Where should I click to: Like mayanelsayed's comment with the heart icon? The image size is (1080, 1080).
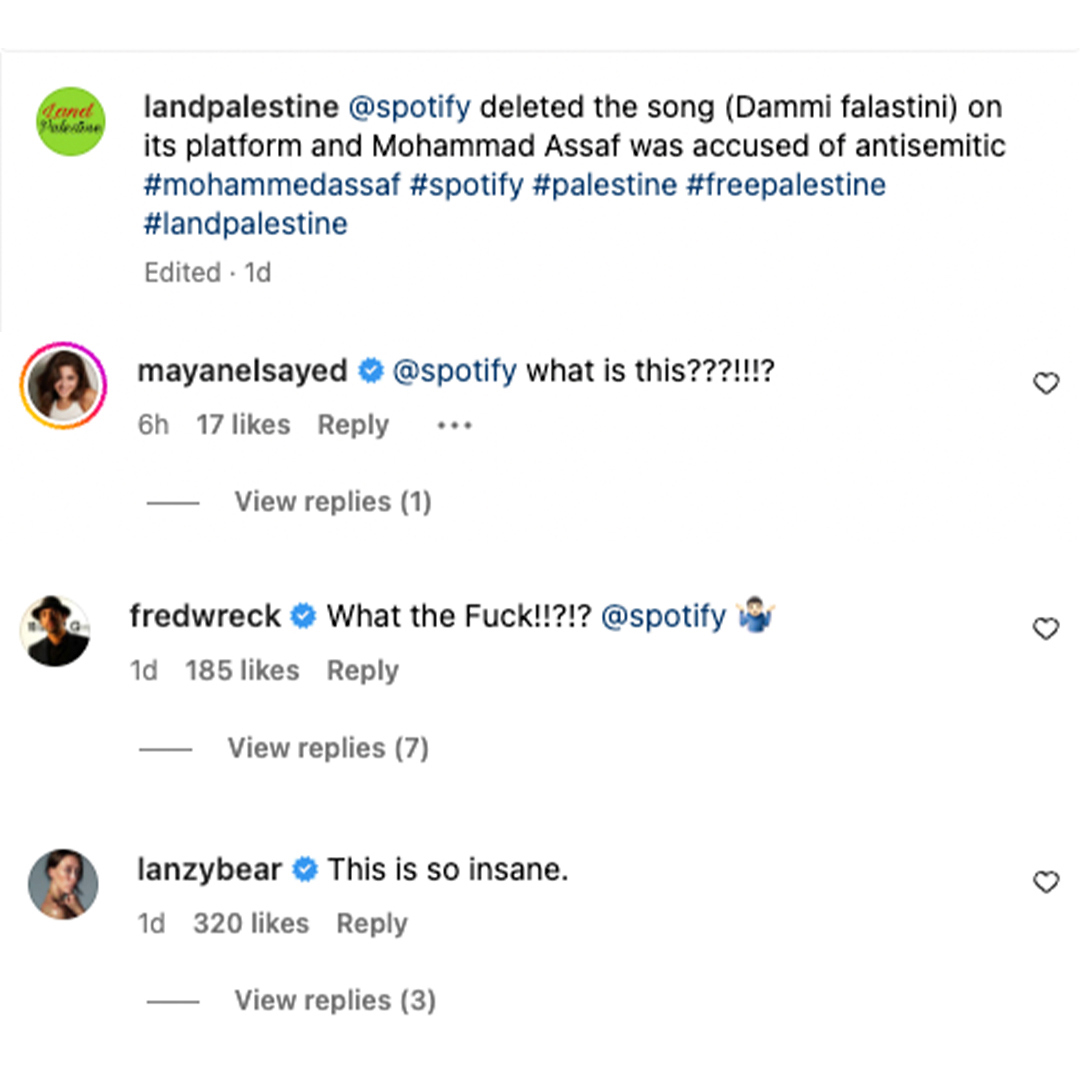pos(1046,383)
